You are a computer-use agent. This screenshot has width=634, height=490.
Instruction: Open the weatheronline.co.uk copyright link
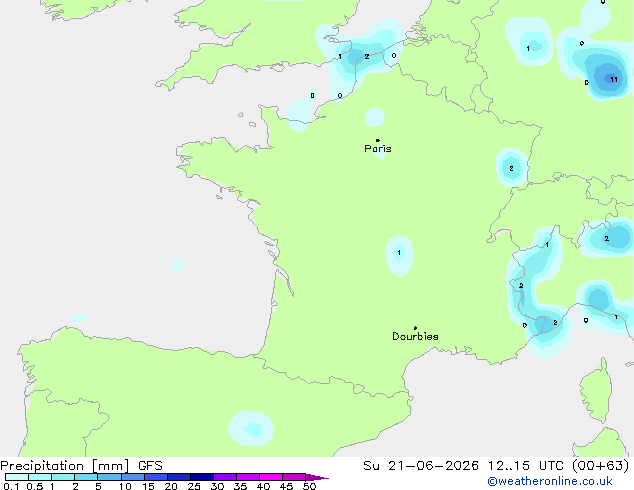[550, 481]
